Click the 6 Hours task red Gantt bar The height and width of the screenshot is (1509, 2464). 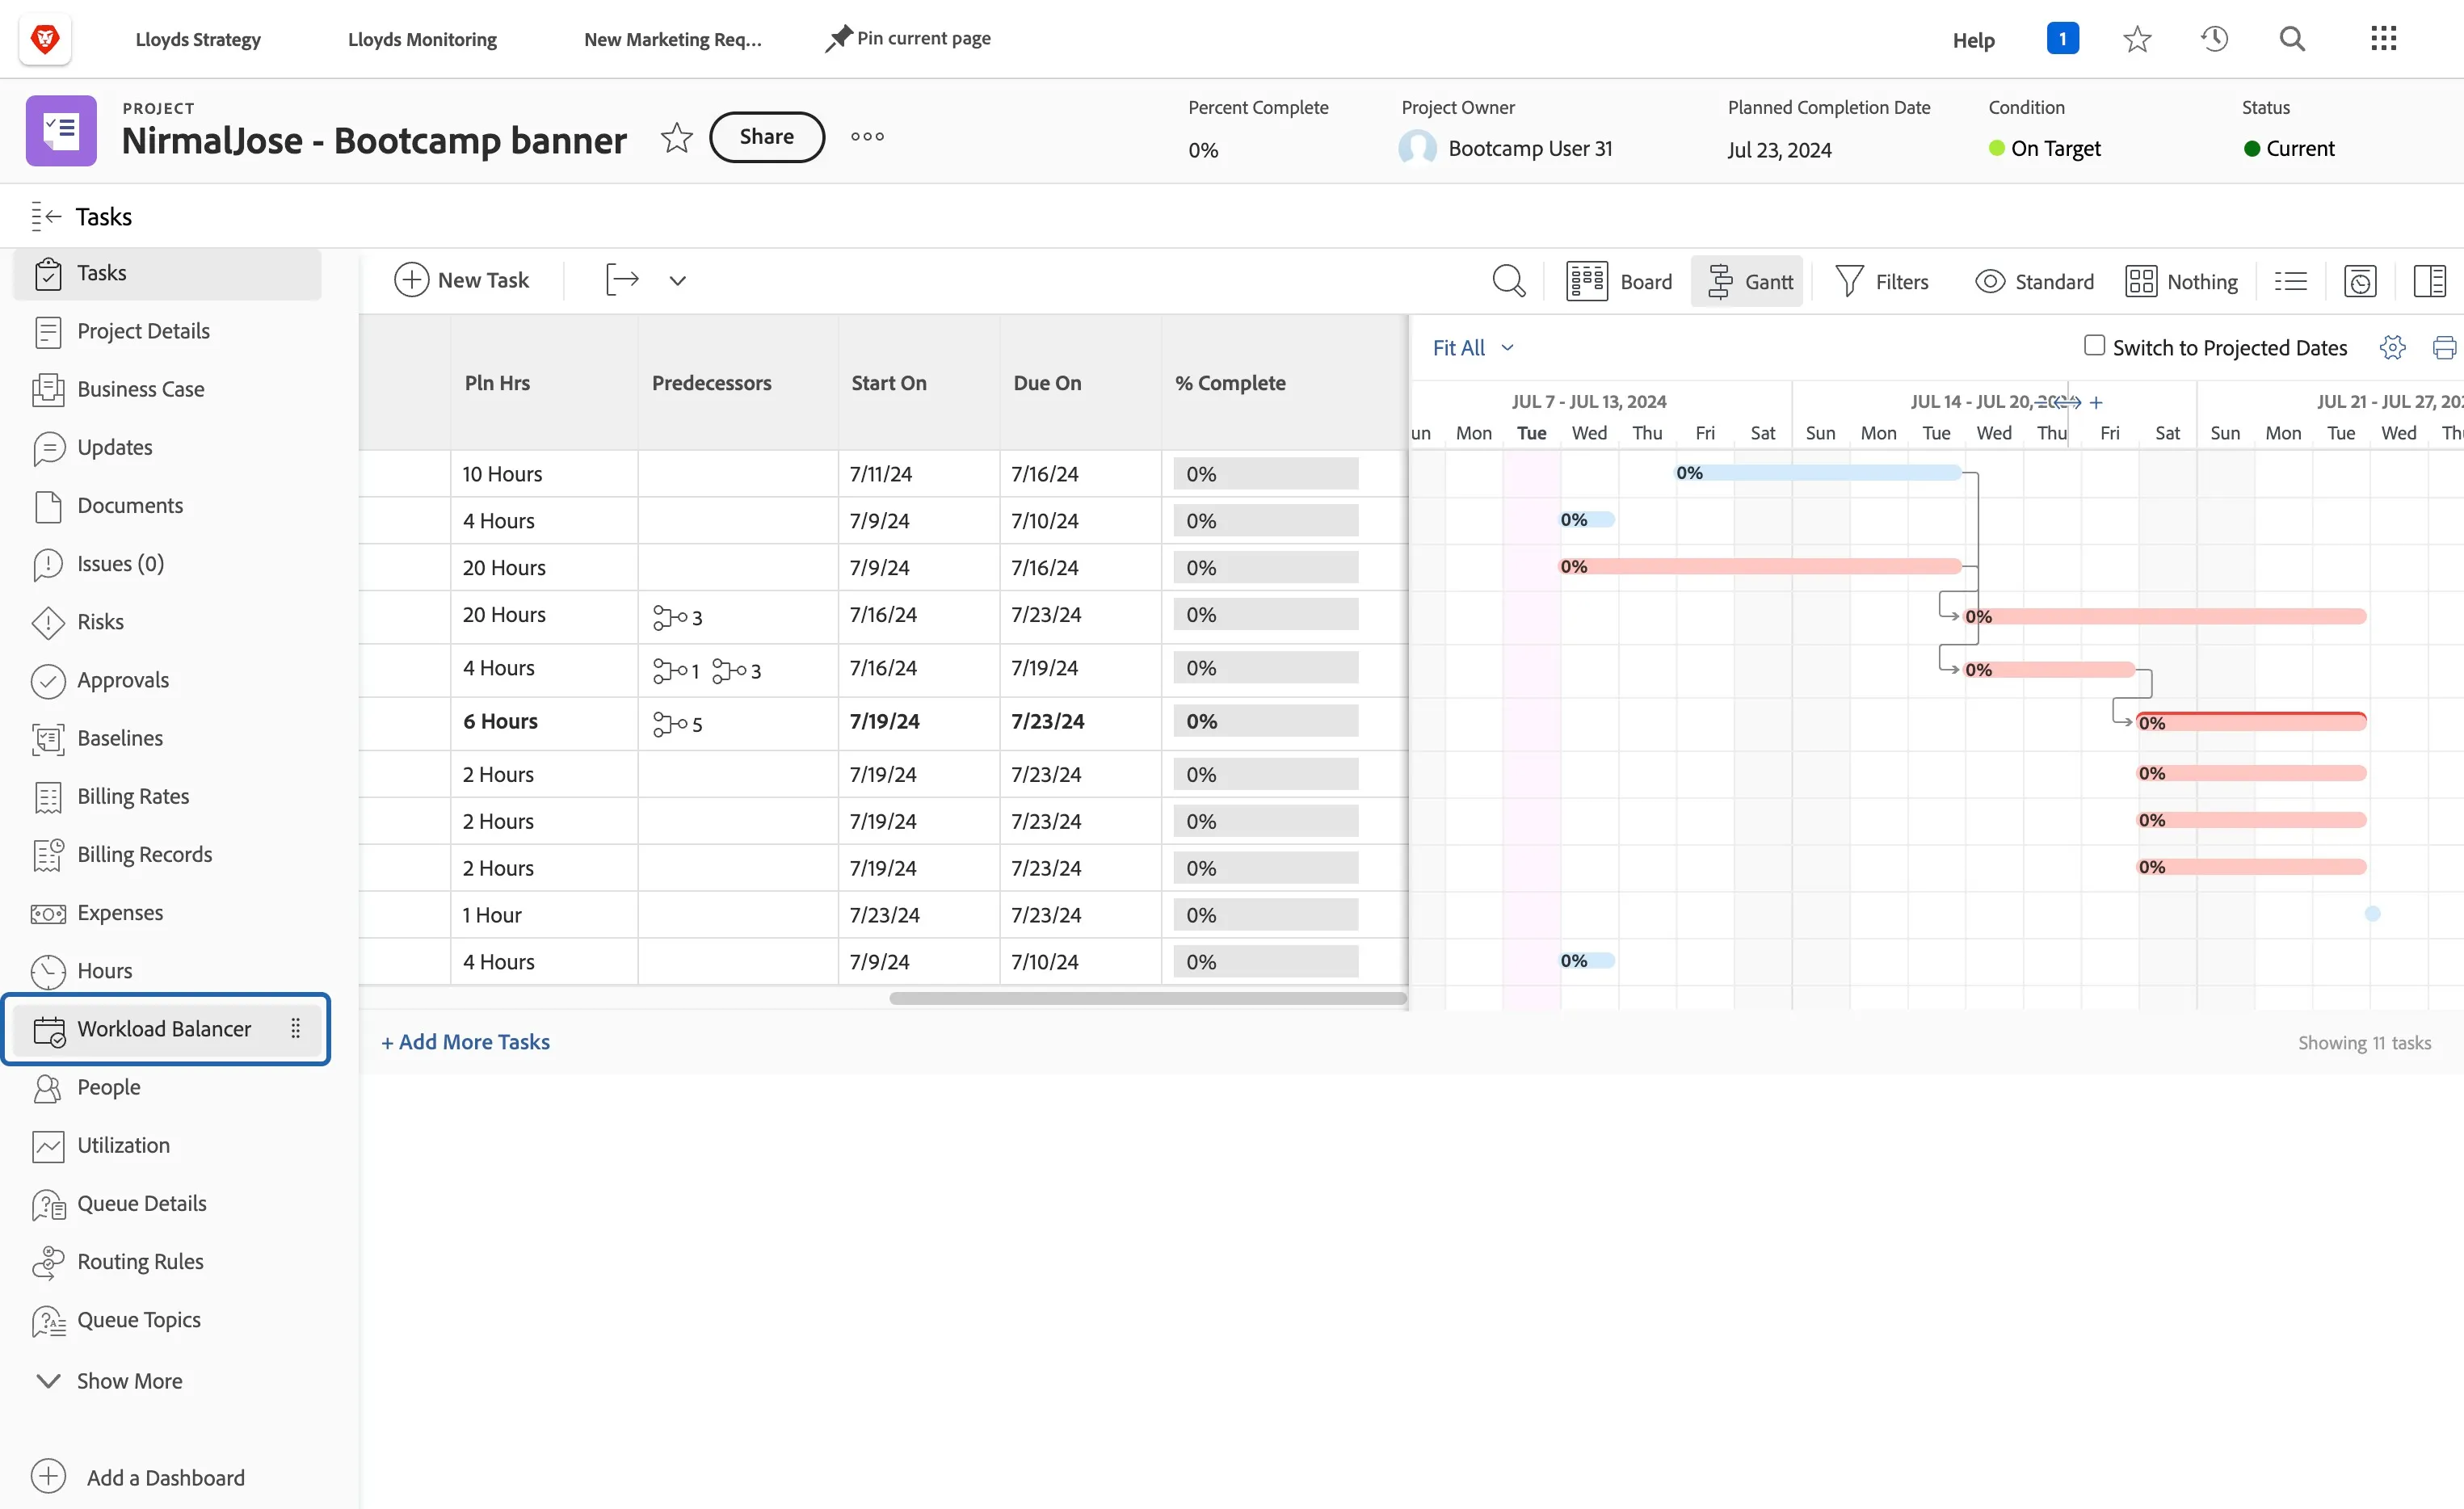2250,722
